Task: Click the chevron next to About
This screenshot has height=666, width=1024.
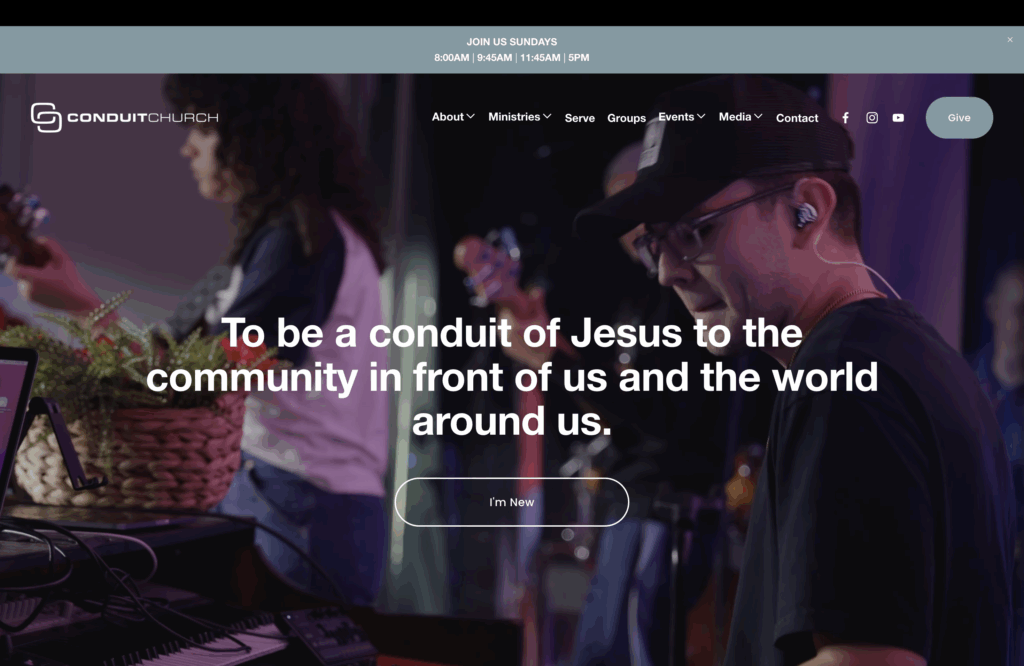Action: click(470, 116)
